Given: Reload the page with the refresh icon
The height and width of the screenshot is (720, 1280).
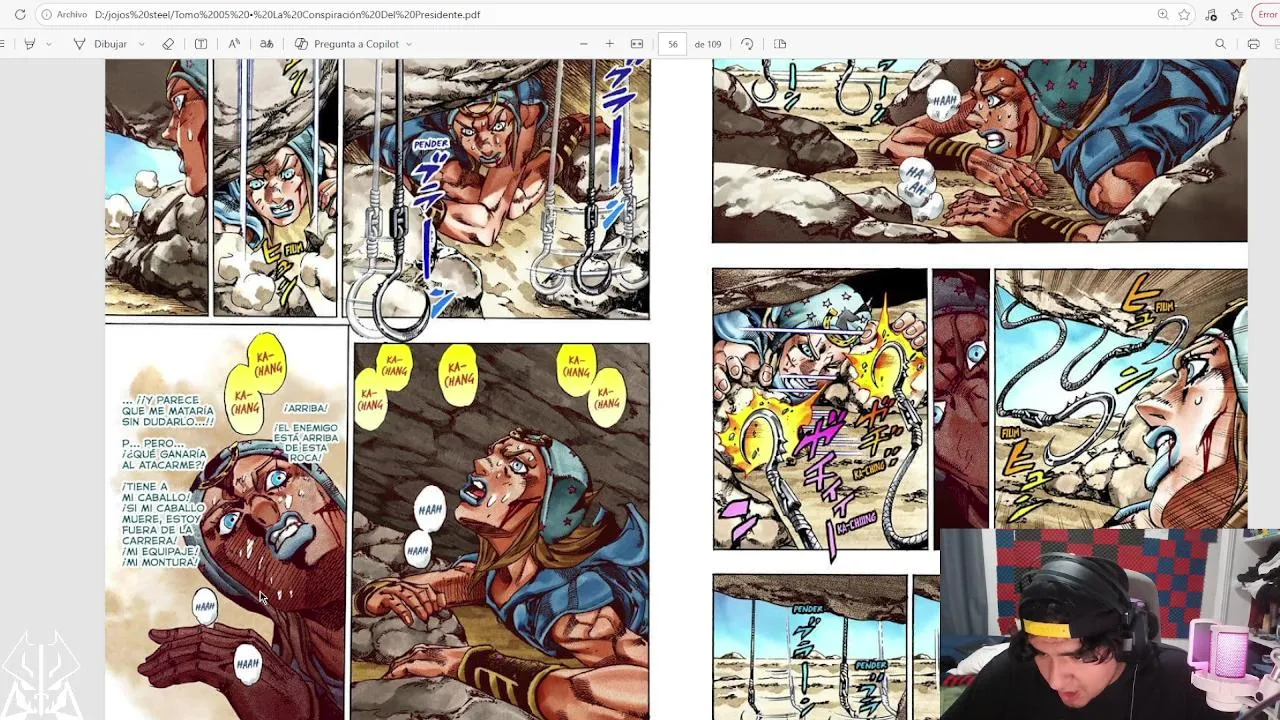Looking at the screenshot, I should pos(20,15).
